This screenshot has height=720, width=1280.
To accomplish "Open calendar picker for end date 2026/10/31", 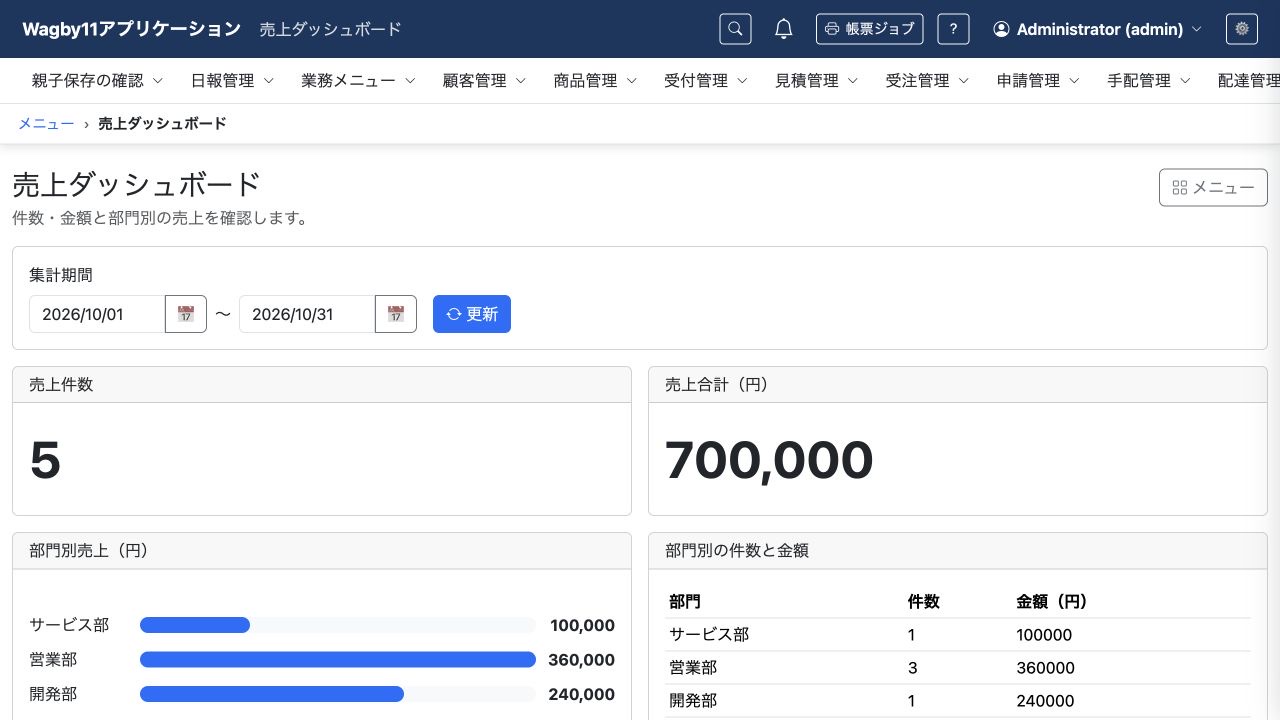I will [396, 314].
